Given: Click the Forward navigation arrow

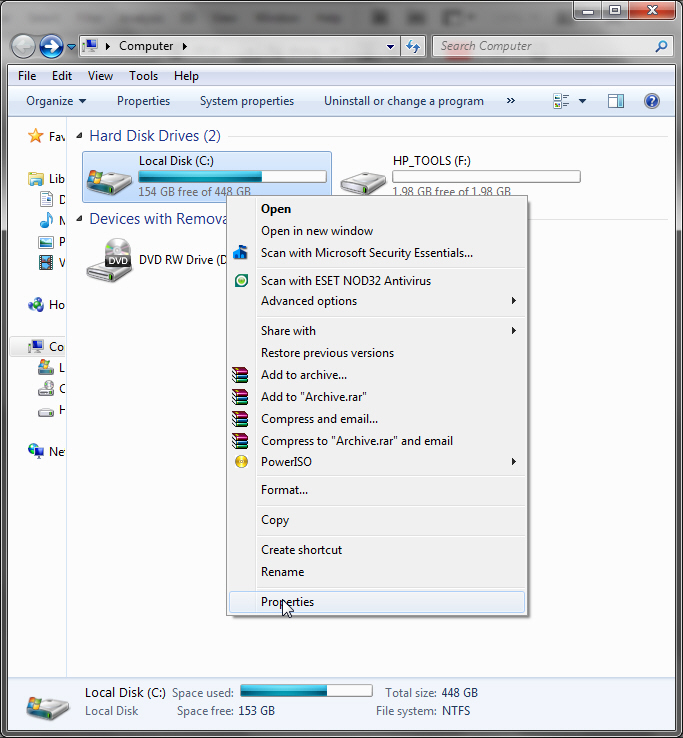Looking at the screenshot, I should (51, 46).
